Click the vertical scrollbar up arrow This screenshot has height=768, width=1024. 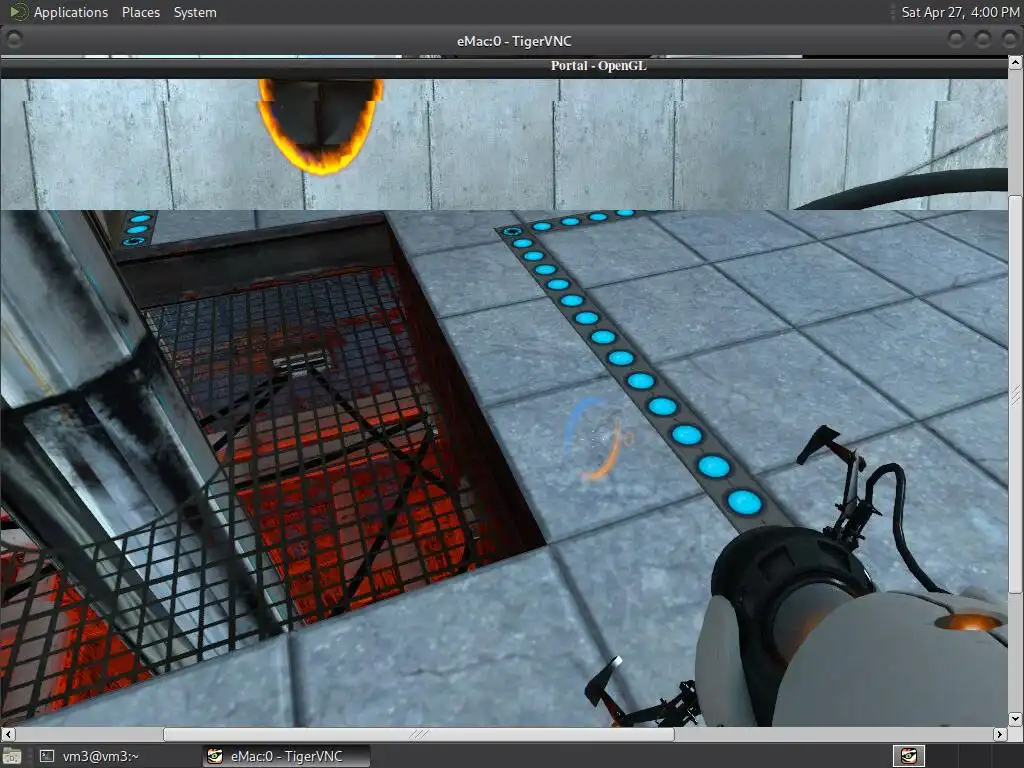tap(1016, 62)
